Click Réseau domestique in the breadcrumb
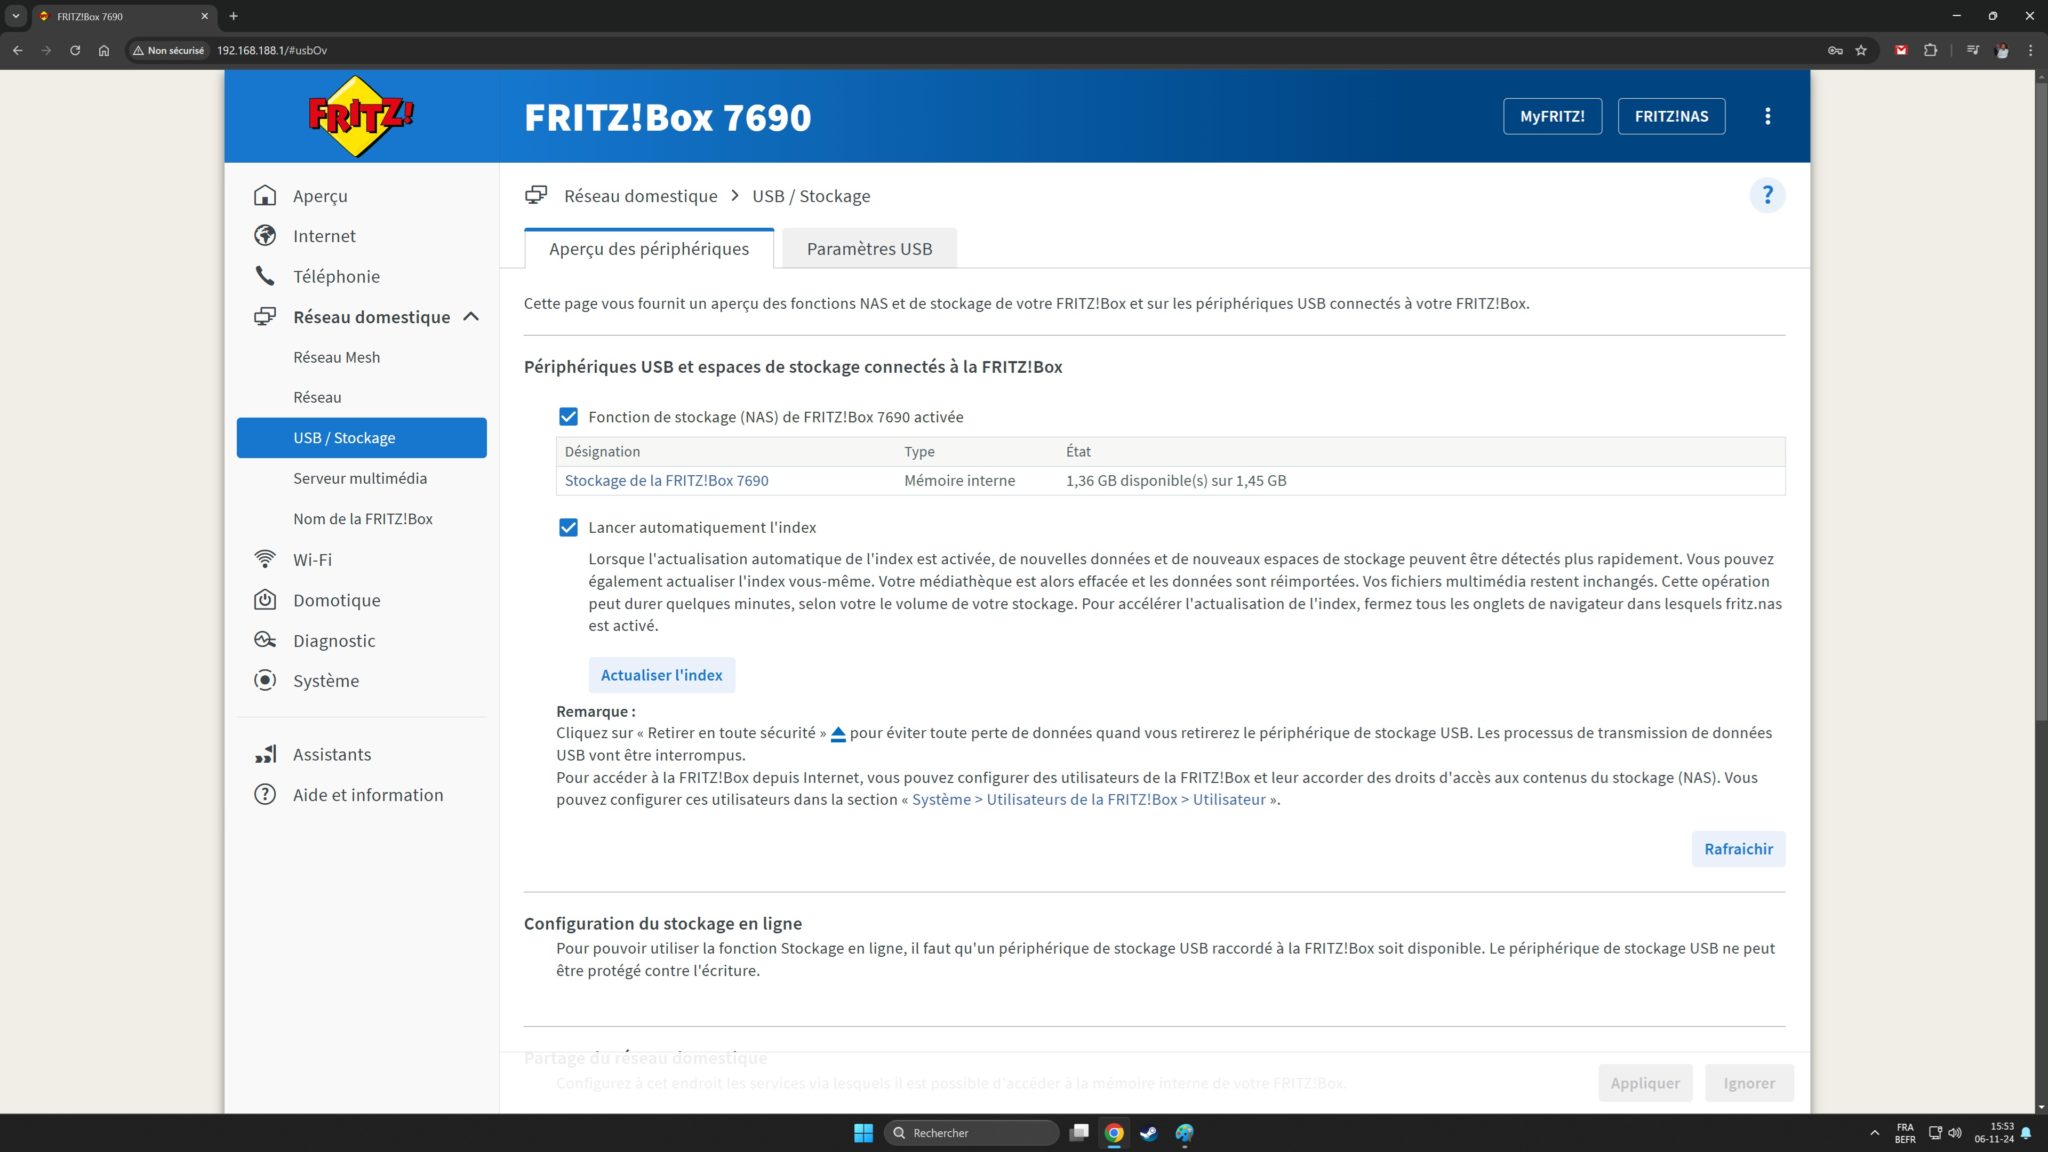 click(640, 195)
